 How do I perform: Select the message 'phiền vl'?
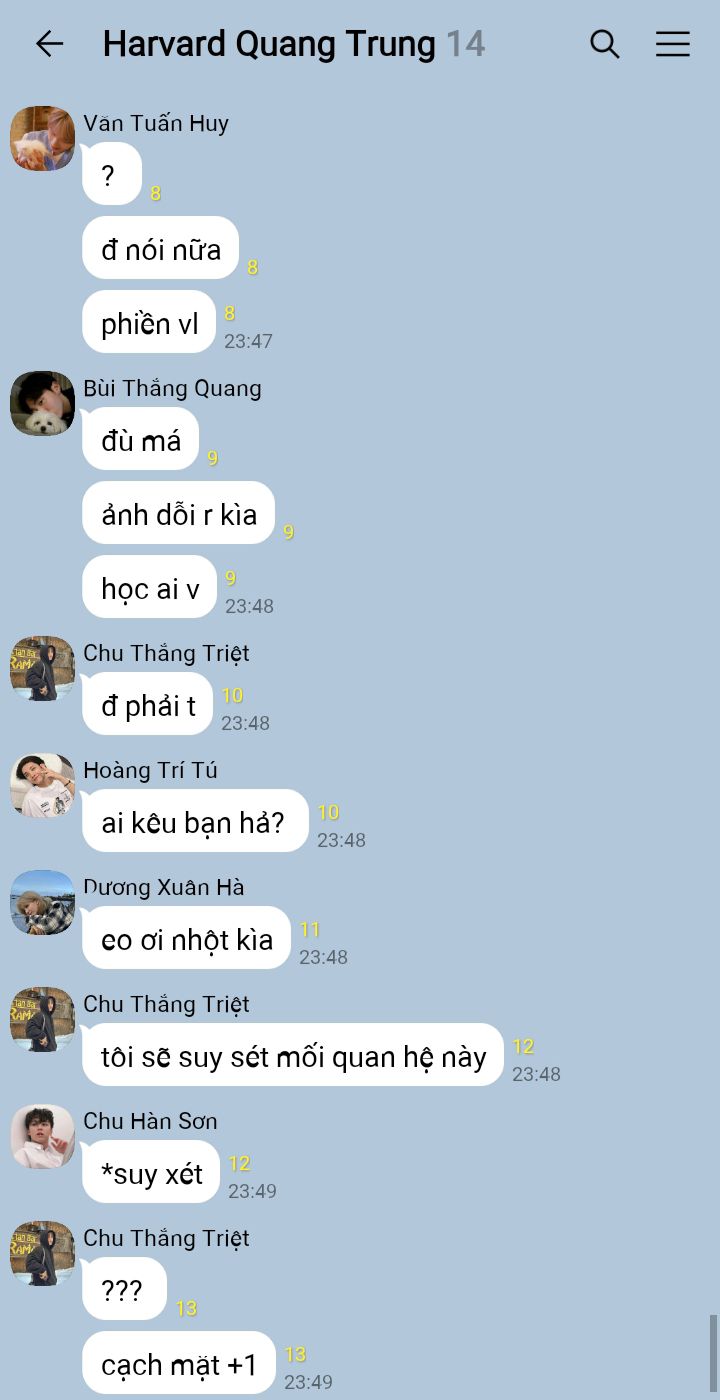coord(149,322)
